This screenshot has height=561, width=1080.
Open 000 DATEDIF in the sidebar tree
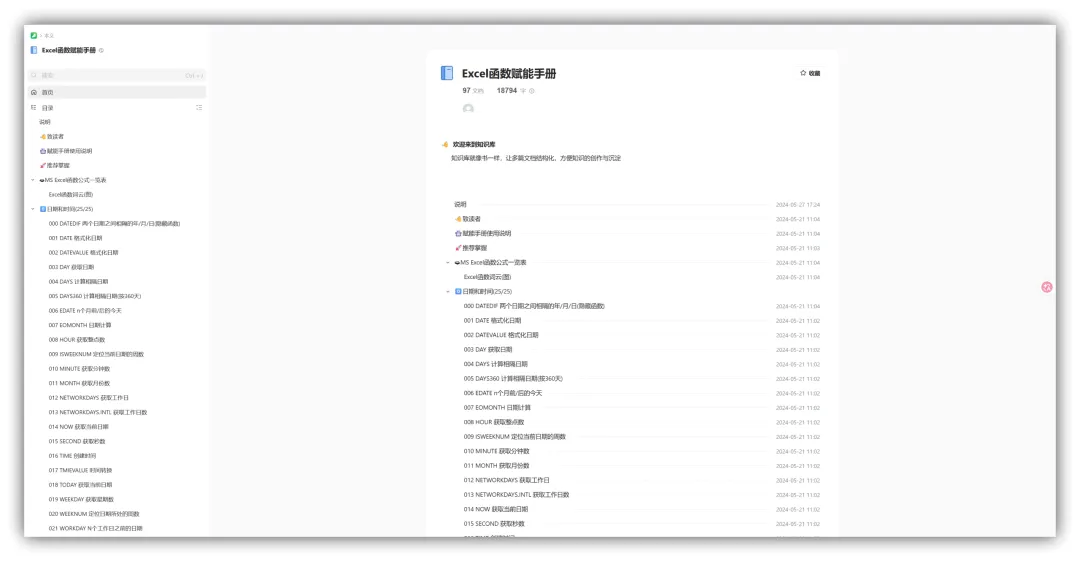(114, 223)
